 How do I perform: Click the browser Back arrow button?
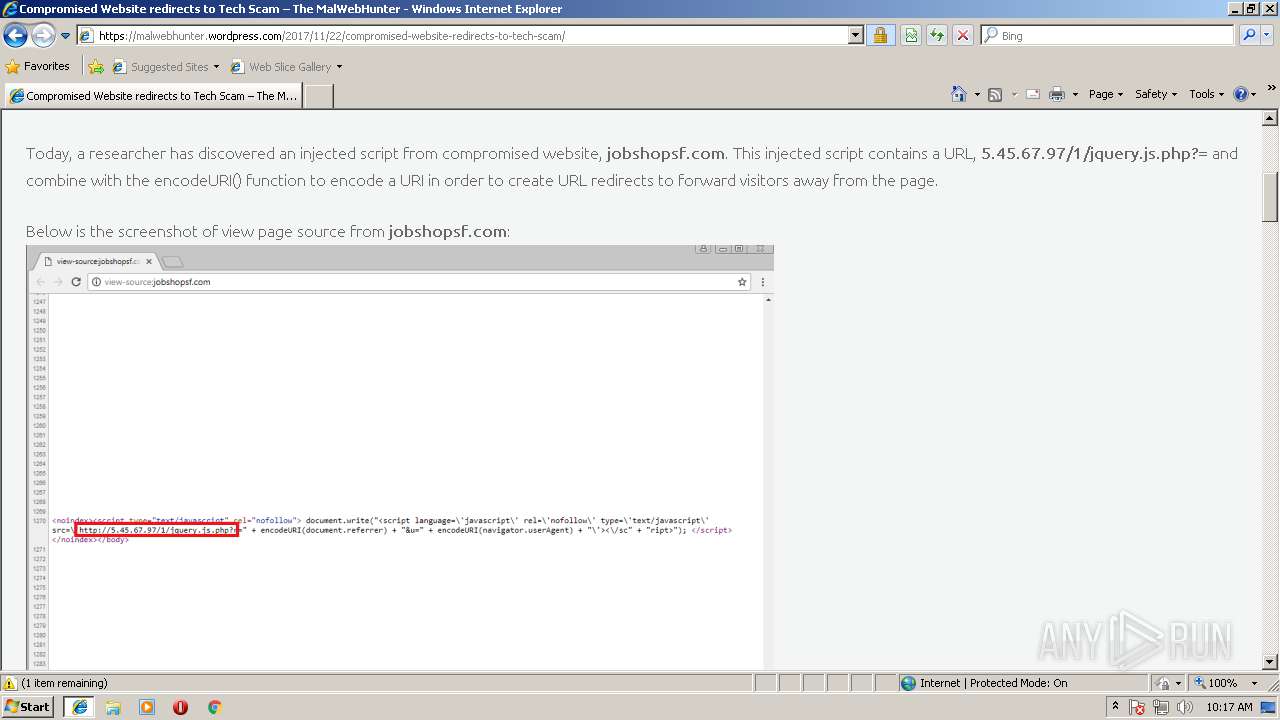(15, 36)
